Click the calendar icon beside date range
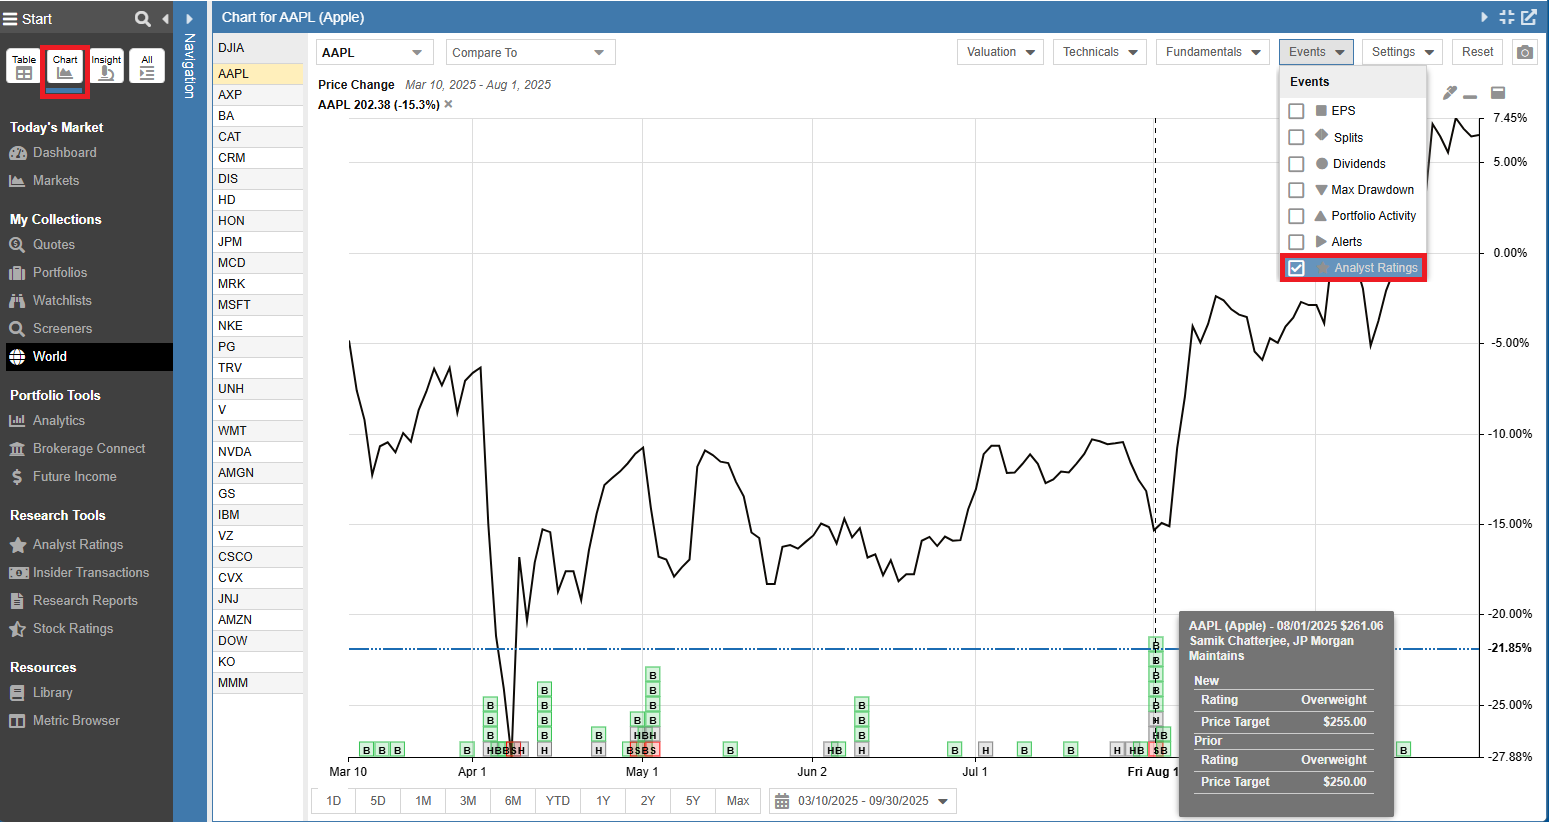Screen dimensions: 1549x822 [782, 801]
